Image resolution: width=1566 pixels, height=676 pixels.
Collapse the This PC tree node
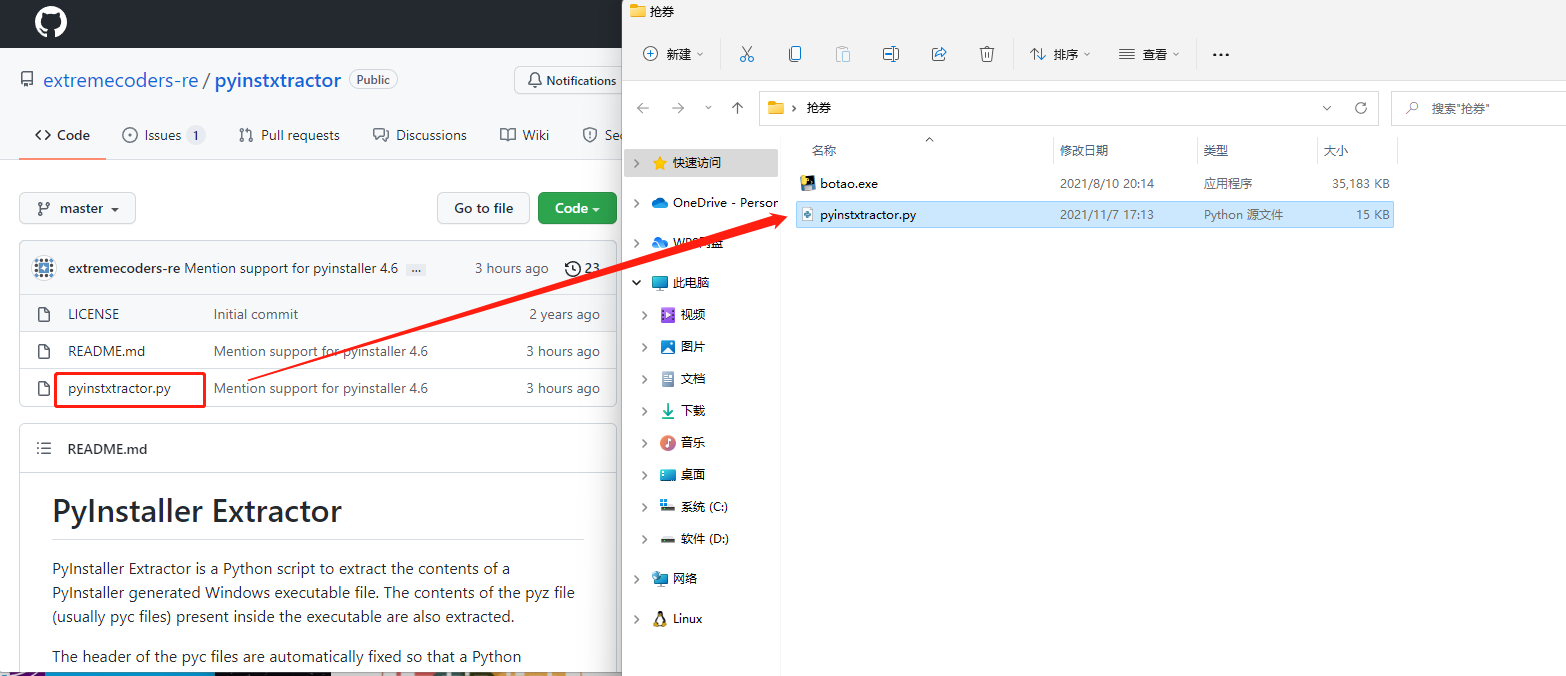coord(638,283)
